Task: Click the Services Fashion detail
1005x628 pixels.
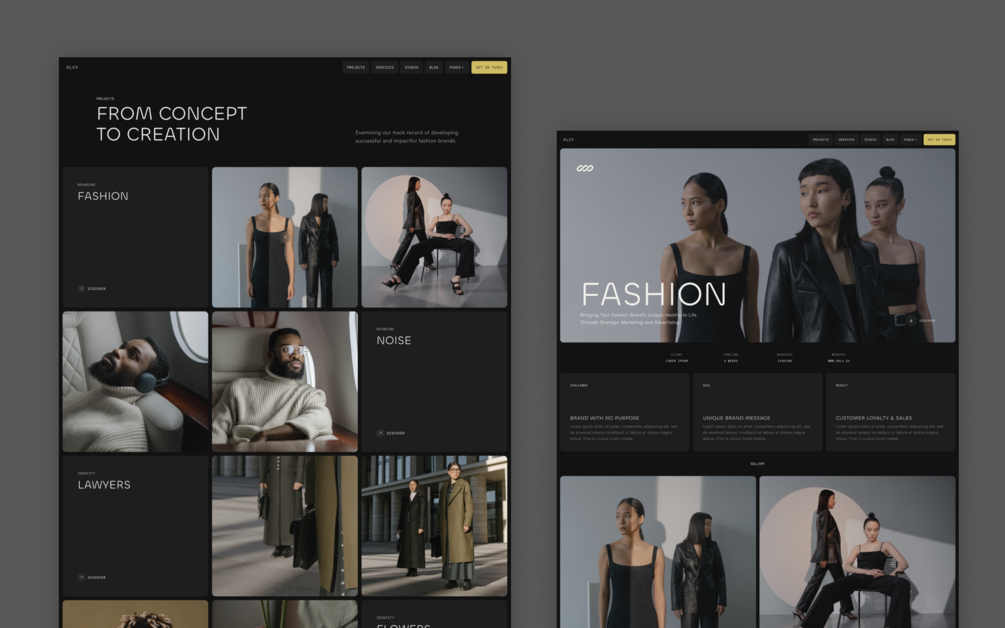Action: pos(785,358)
